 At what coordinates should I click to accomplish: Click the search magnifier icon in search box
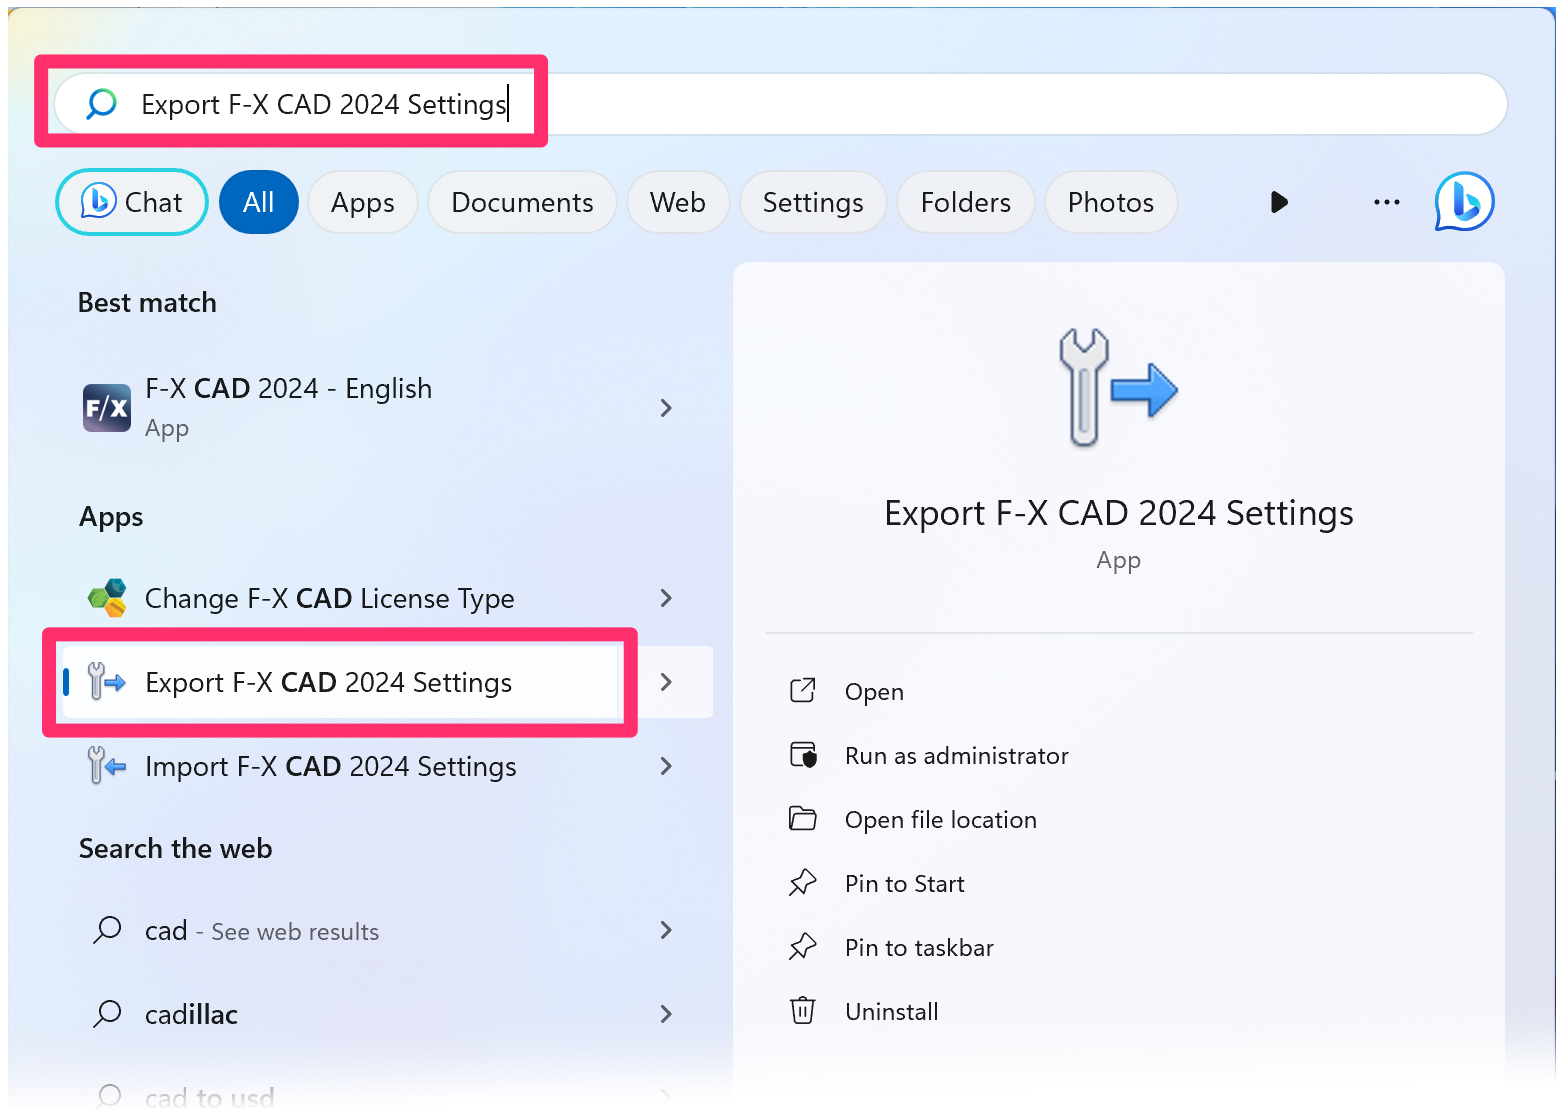coord(101,104)
